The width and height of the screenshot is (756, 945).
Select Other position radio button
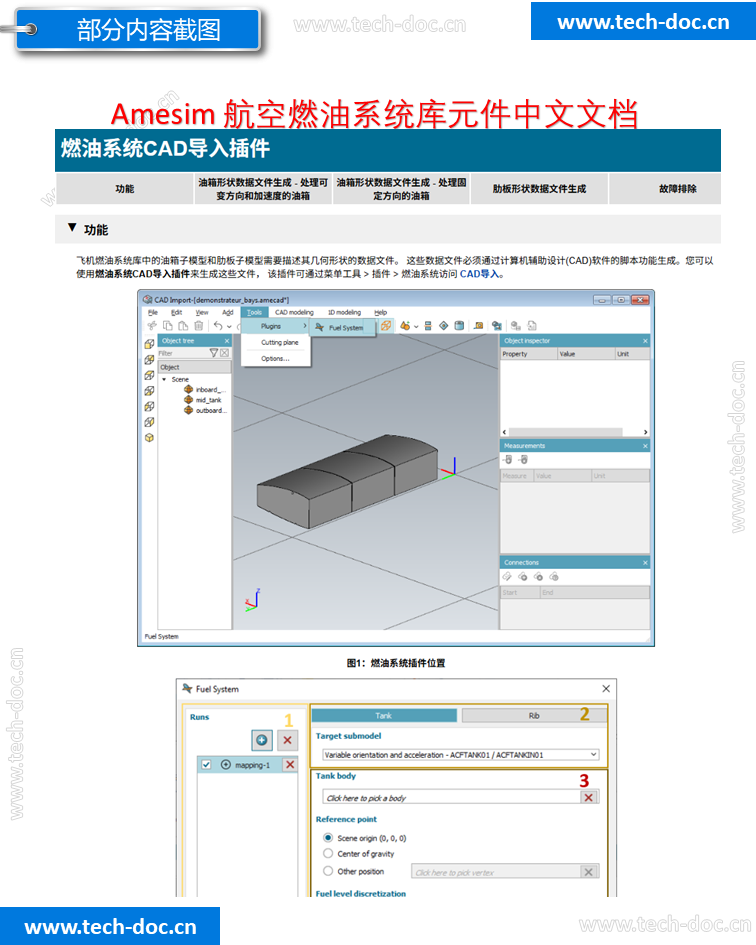coord(328,871)
